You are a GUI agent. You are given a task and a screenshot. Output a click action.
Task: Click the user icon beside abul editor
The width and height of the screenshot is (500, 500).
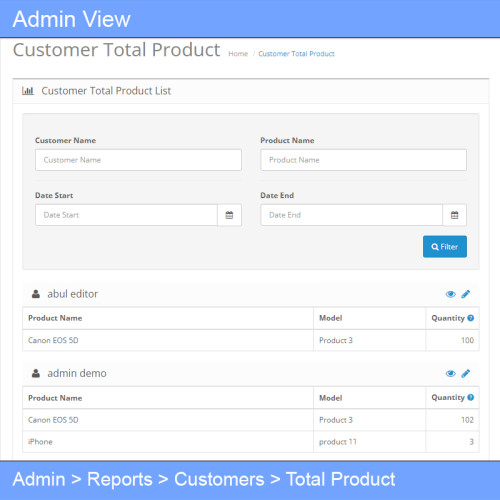(36, 294)
